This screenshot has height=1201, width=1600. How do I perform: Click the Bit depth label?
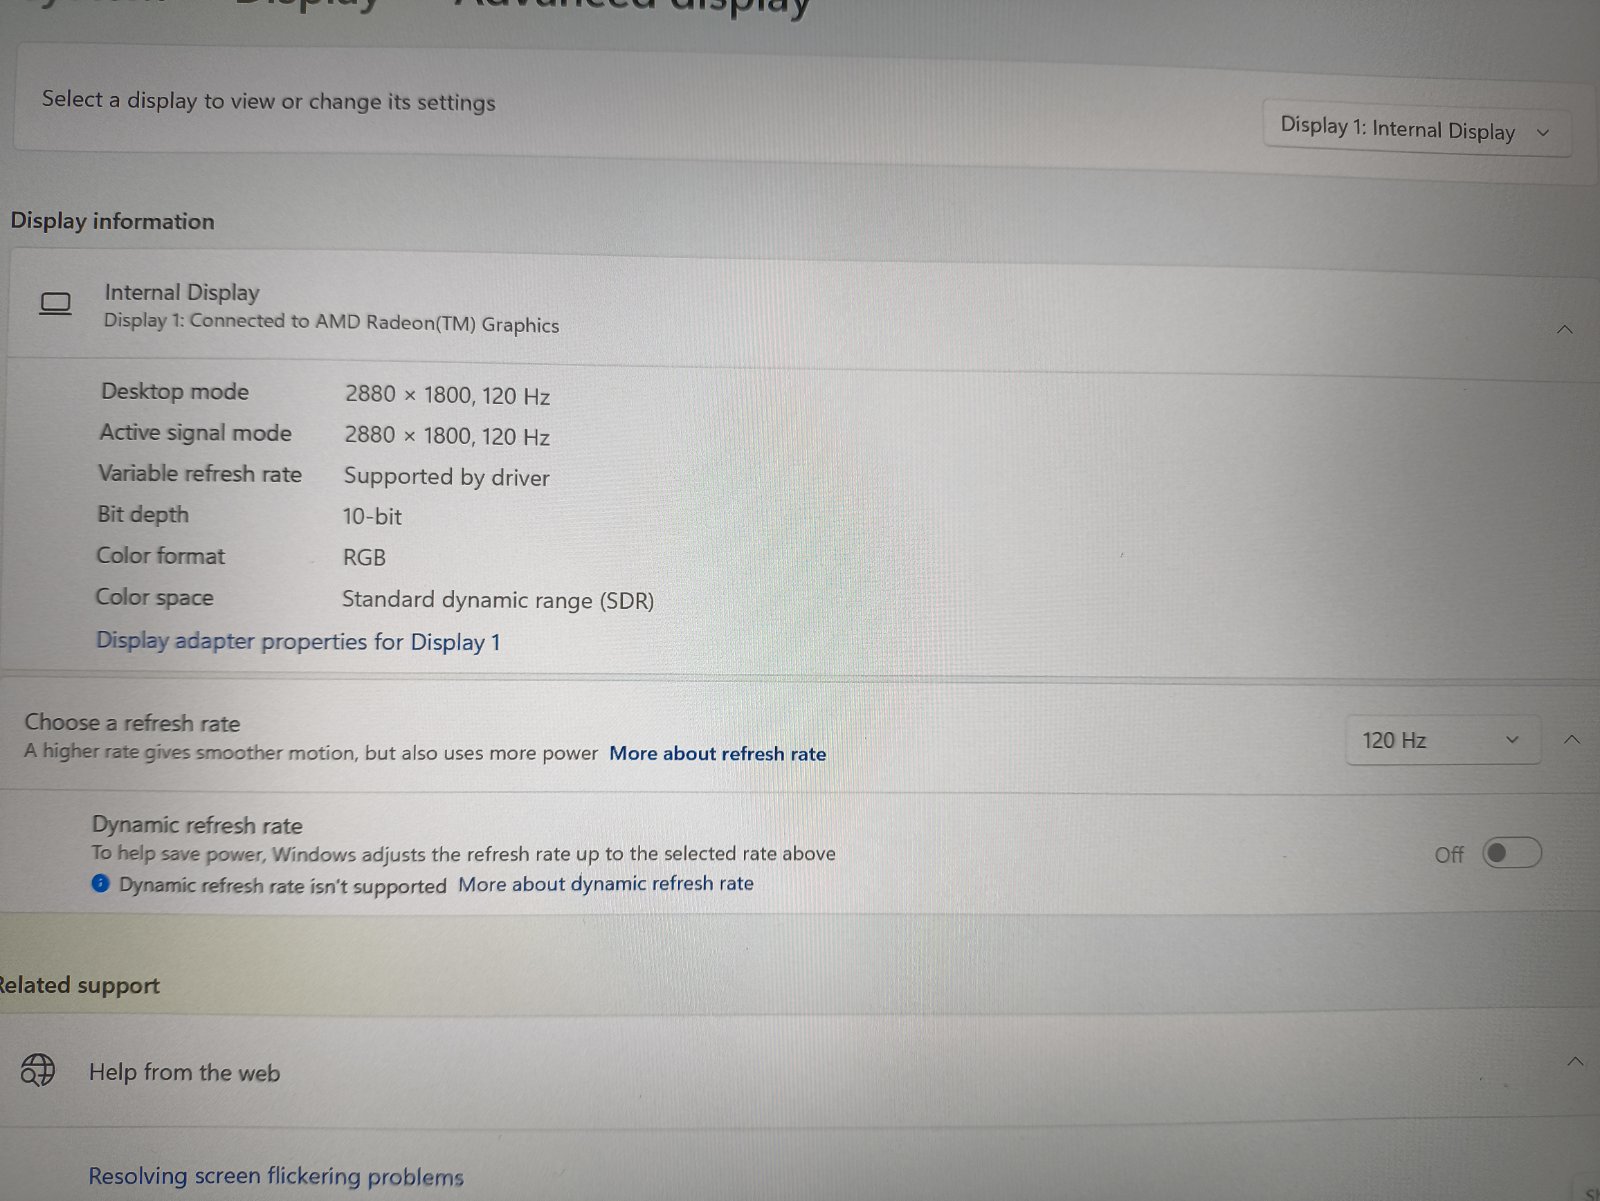[x=143, y=515]
